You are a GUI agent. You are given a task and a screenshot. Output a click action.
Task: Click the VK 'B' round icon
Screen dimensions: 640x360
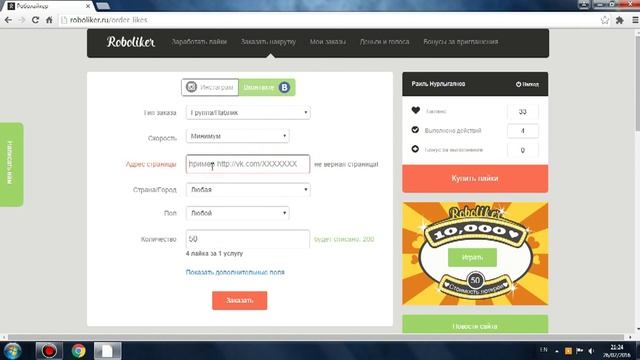284,87
